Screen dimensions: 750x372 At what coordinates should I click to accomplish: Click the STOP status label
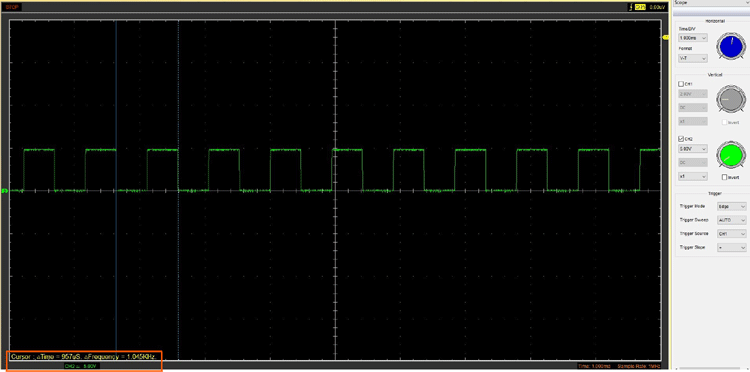[x=12, y=7]
